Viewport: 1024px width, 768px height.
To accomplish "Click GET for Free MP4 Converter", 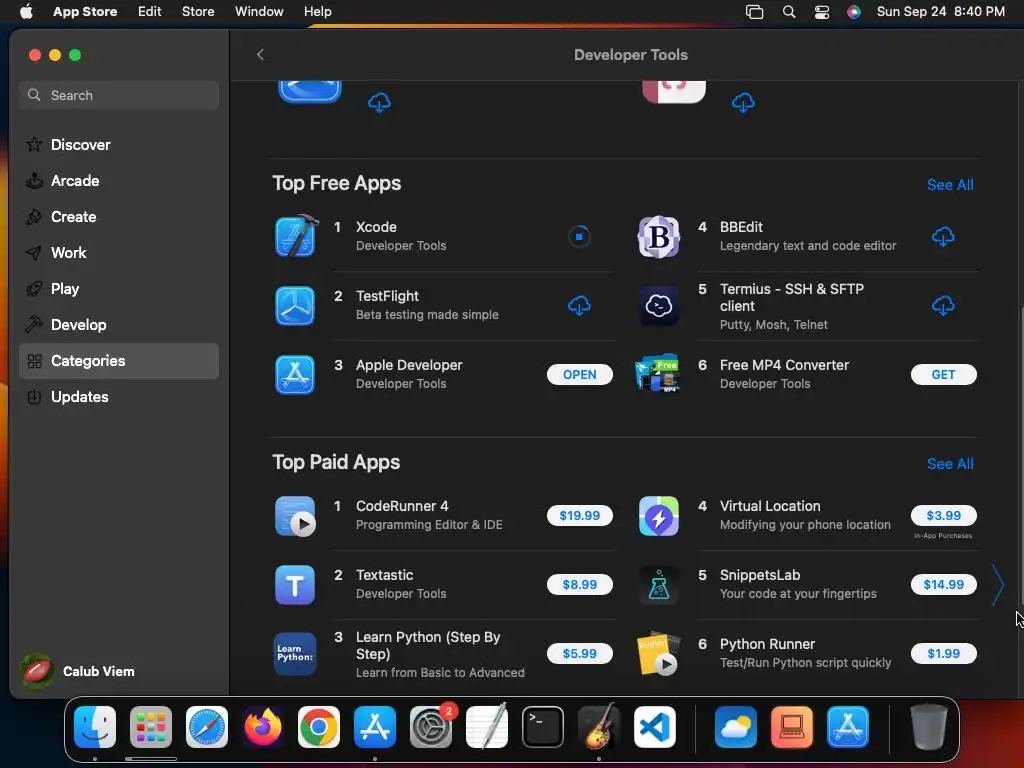I will click(943, 374).
